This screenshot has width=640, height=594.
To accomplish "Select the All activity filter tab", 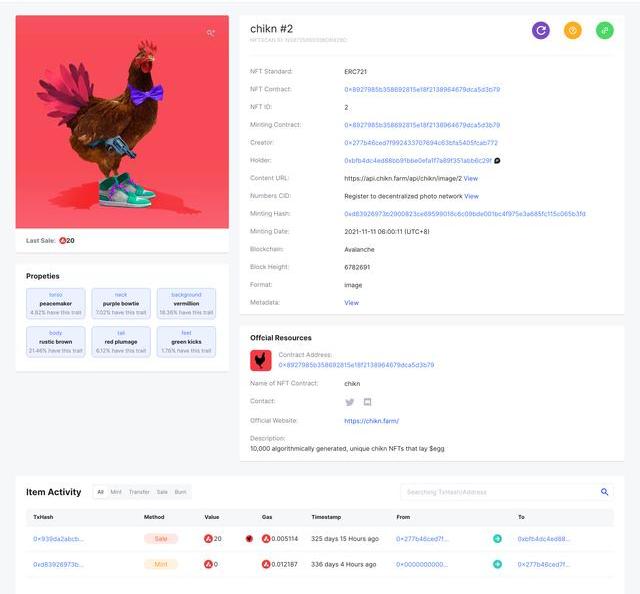I will [x=100, y=492].
